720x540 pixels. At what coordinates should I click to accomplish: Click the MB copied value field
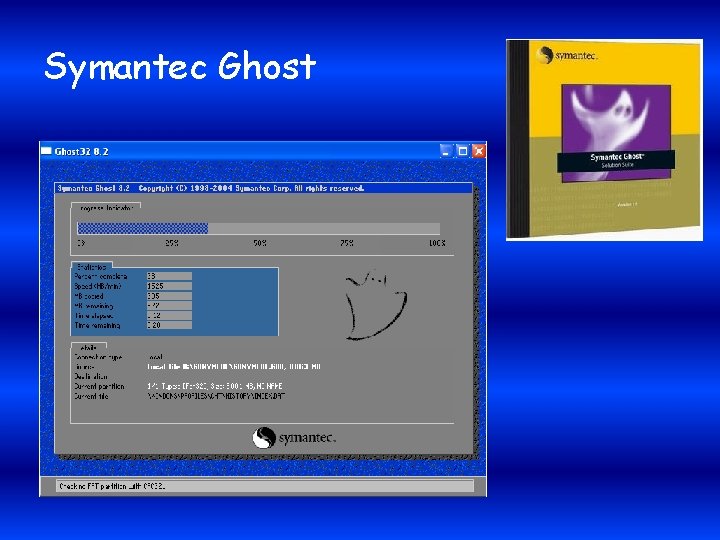pos(169,296)
